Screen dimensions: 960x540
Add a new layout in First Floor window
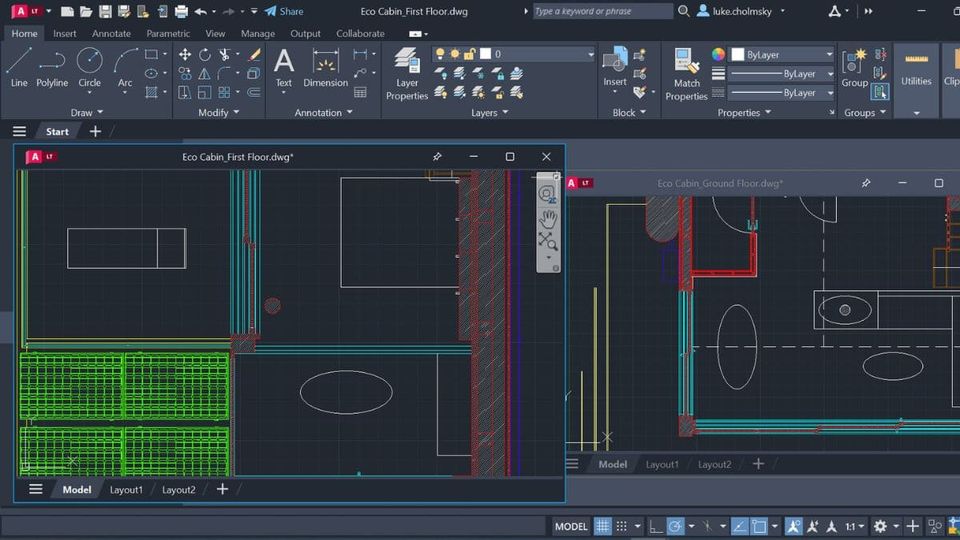pos(222,489)
